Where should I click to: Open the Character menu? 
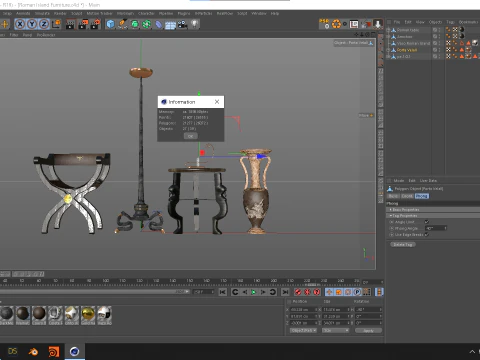click(x=146, y=13)
